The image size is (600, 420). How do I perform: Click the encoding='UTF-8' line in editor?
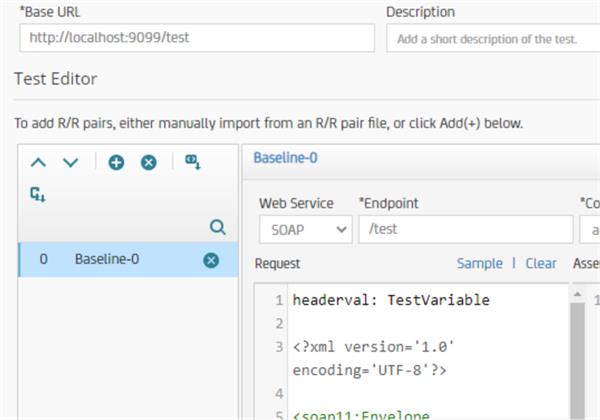pyautogui.click(x=369, y=370)
